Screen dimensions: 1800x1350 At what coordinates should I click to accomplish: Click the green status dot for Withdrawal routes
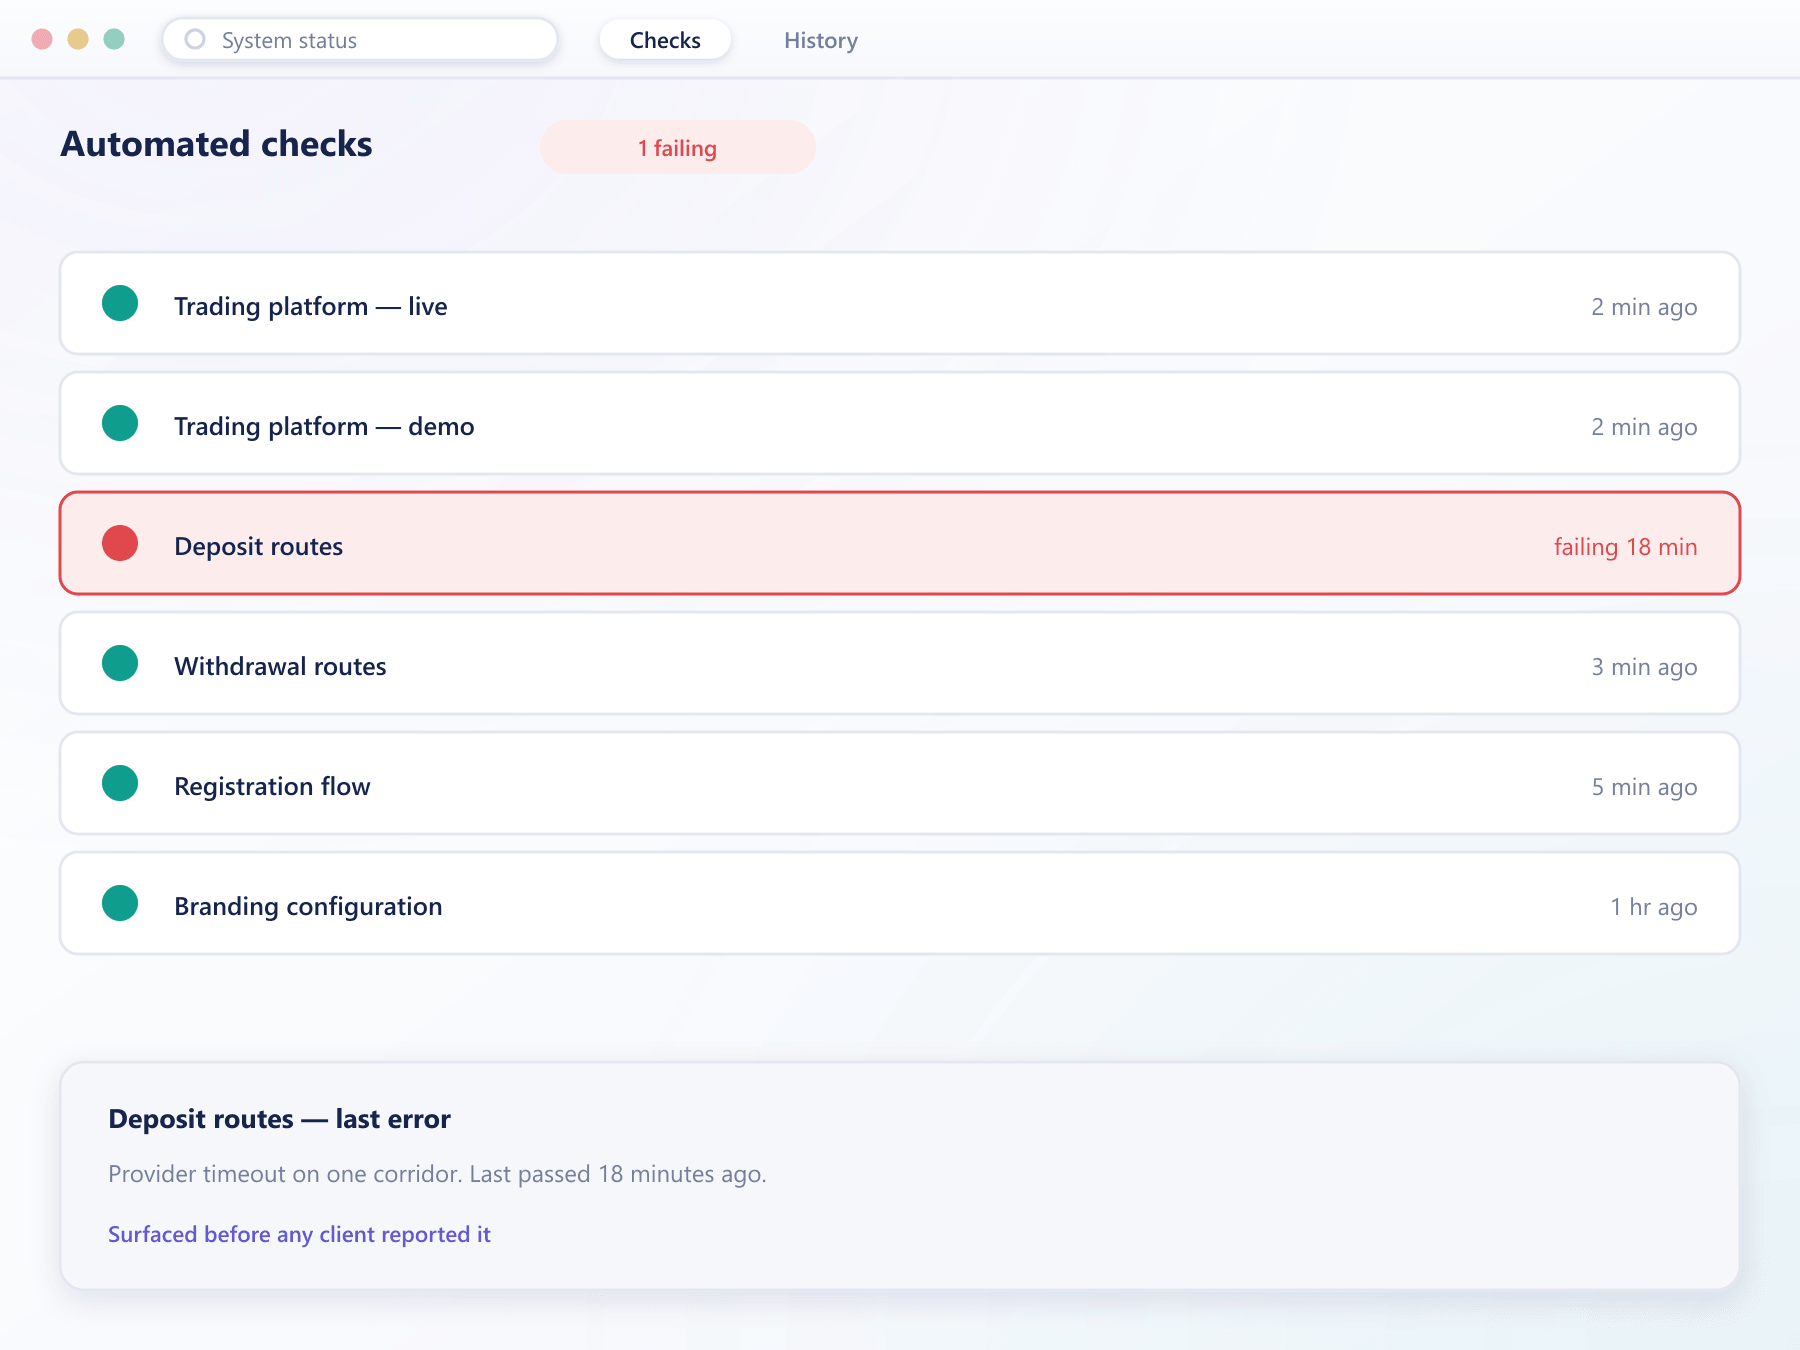120,663
